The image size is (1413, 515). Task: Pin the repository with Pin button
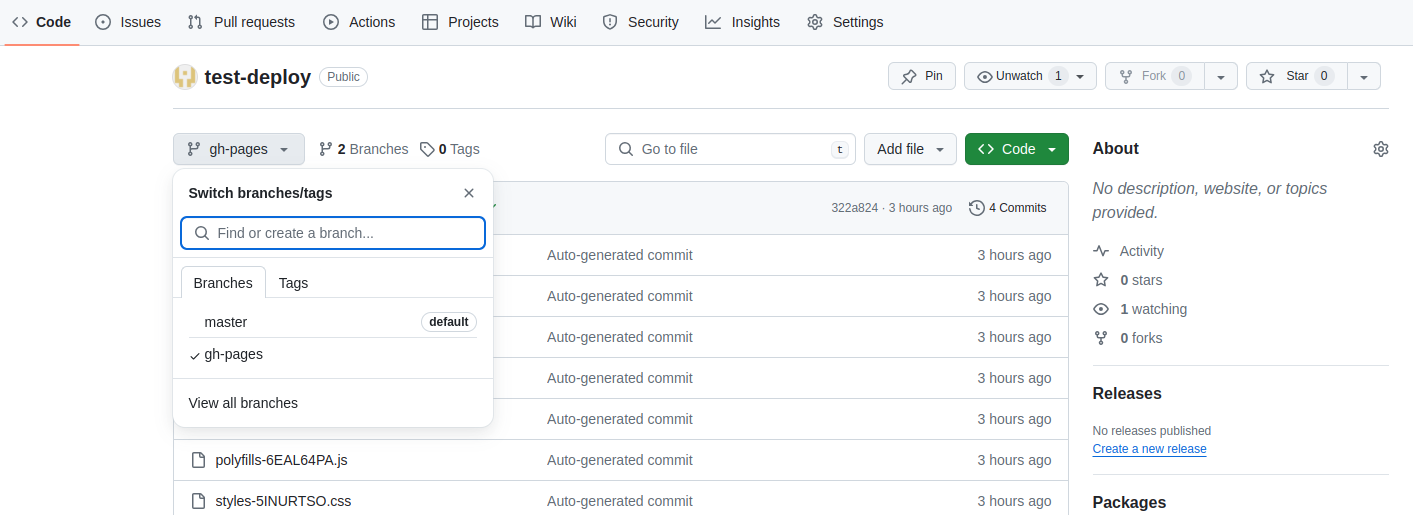(x=922, y=76)
